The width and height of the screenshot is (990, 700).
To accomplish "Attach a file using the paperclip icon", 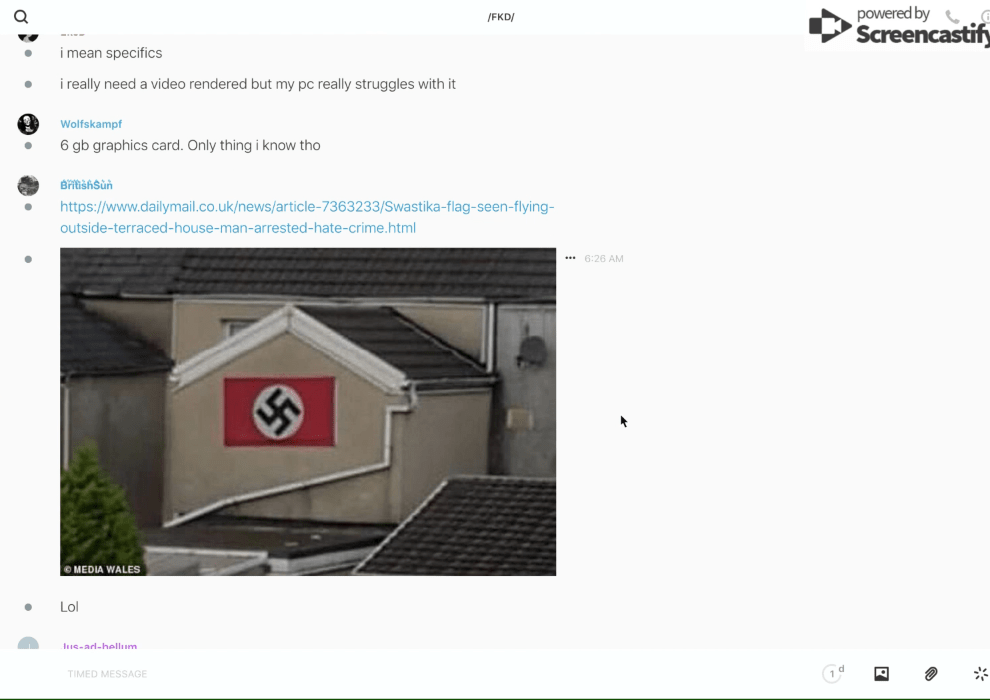I will [931, 674].
